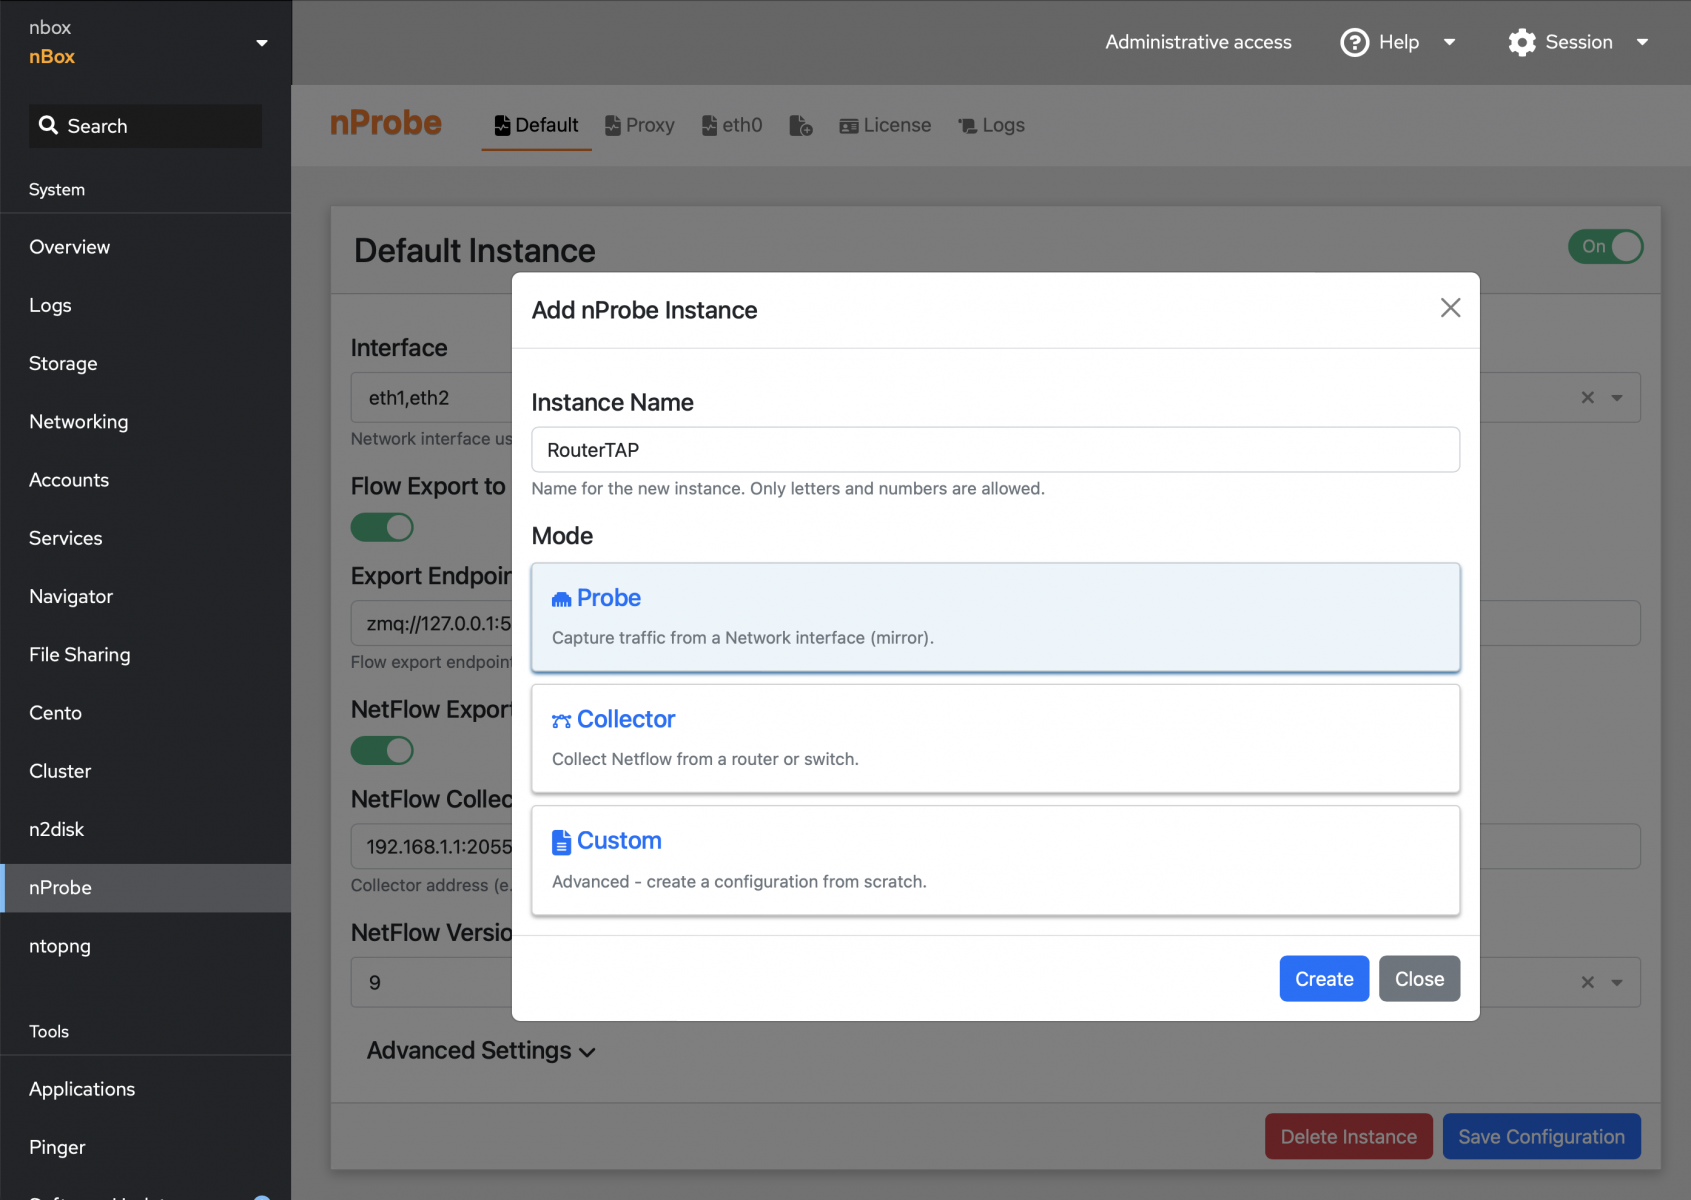
Task: Open File Sharing in the sidebar
Action: tap(145, 655)
